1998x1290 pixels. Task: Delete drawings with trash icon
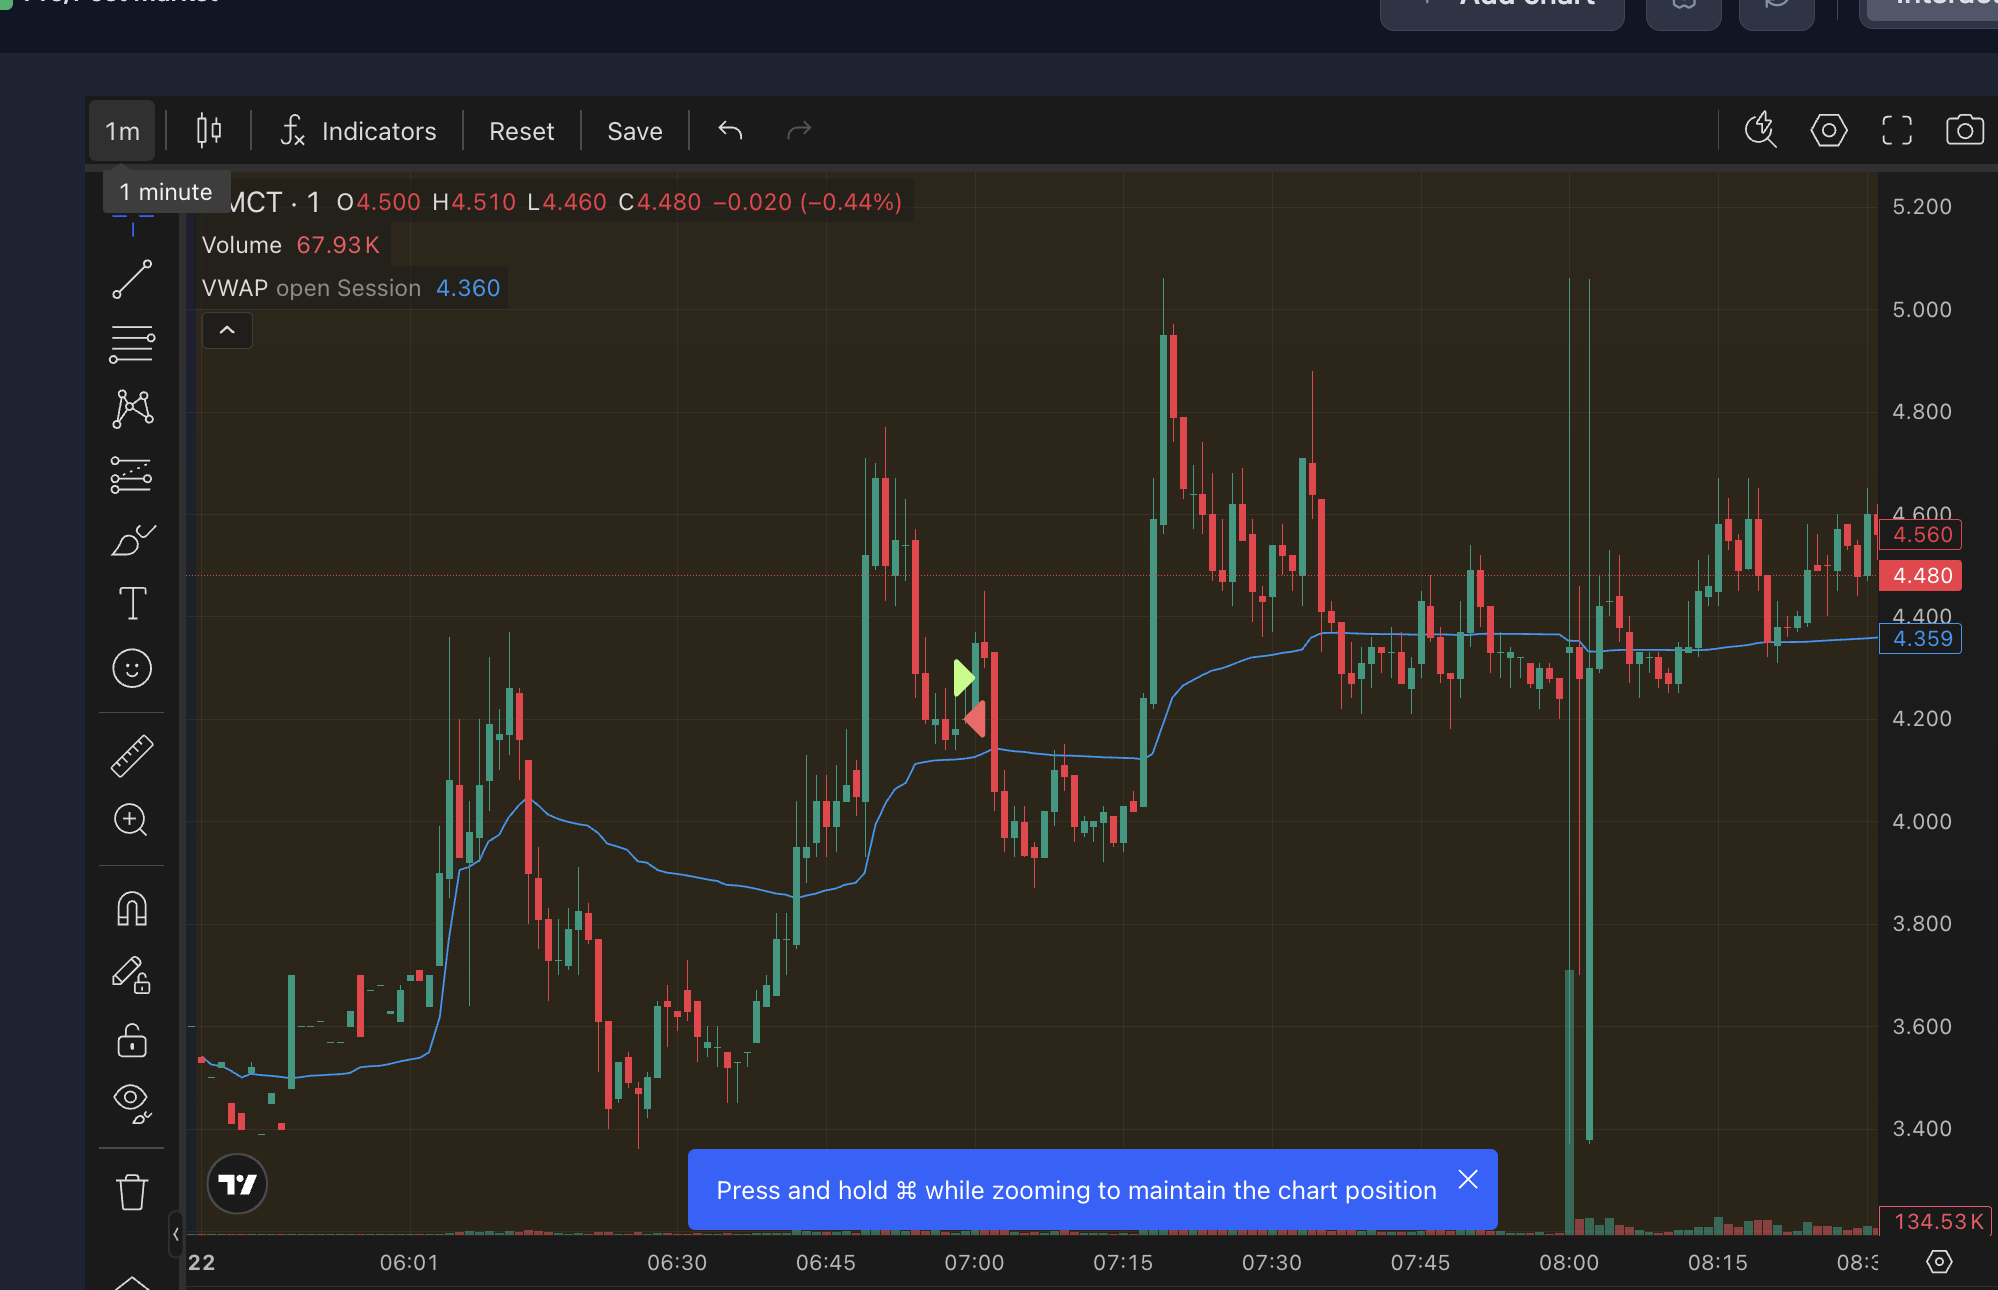point(132,1191)
